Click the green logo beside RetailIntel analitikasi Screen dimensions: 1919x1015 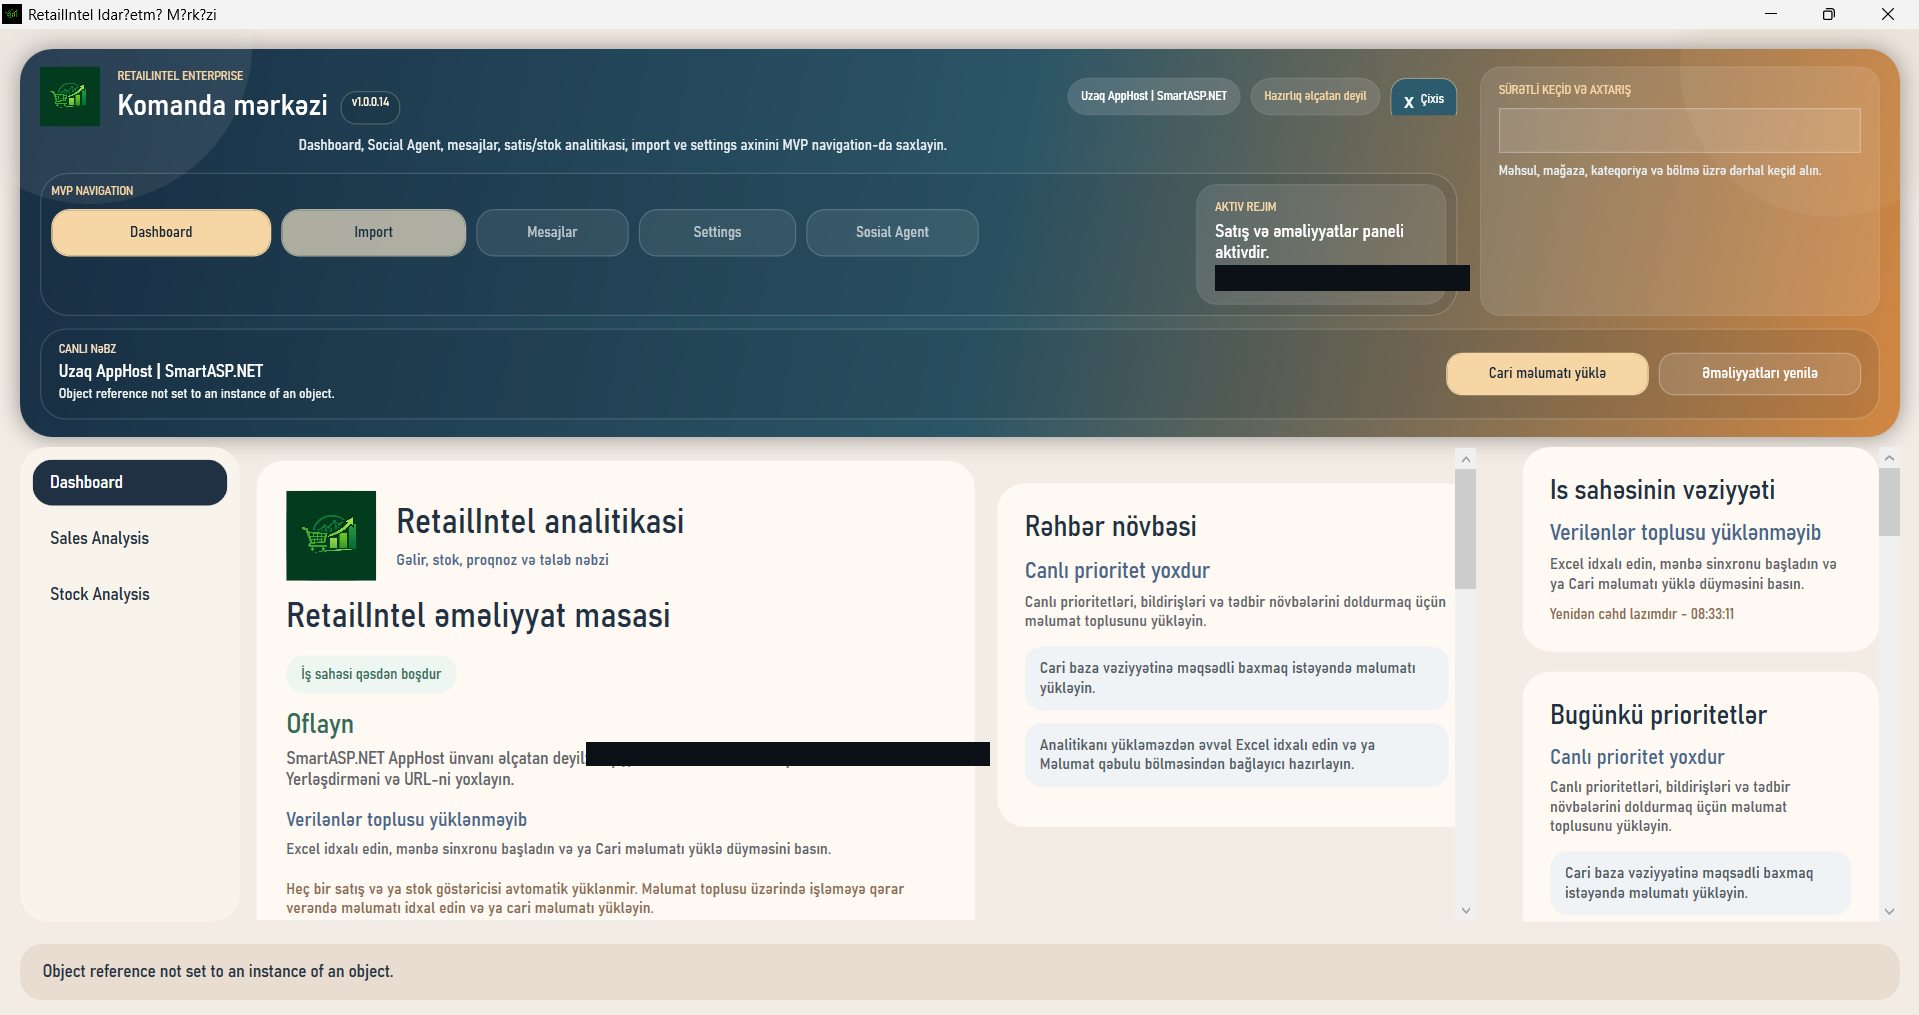(x=331, y=535)
